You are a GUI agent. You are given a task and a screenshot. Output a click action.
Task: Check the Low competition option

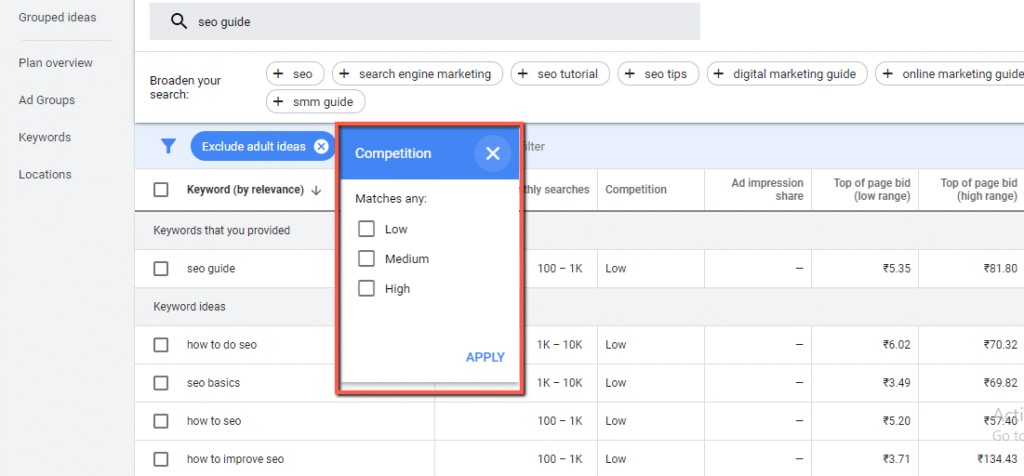click(366, 229)
